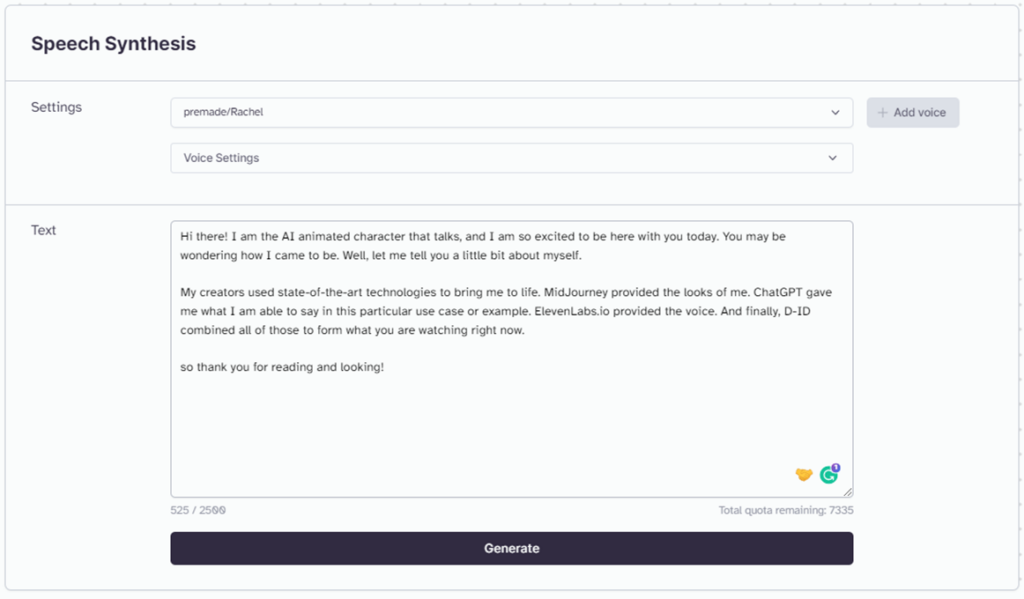Click the yellow handshake emoji icon
1024x599 pixels.
[x=804, y=475]
